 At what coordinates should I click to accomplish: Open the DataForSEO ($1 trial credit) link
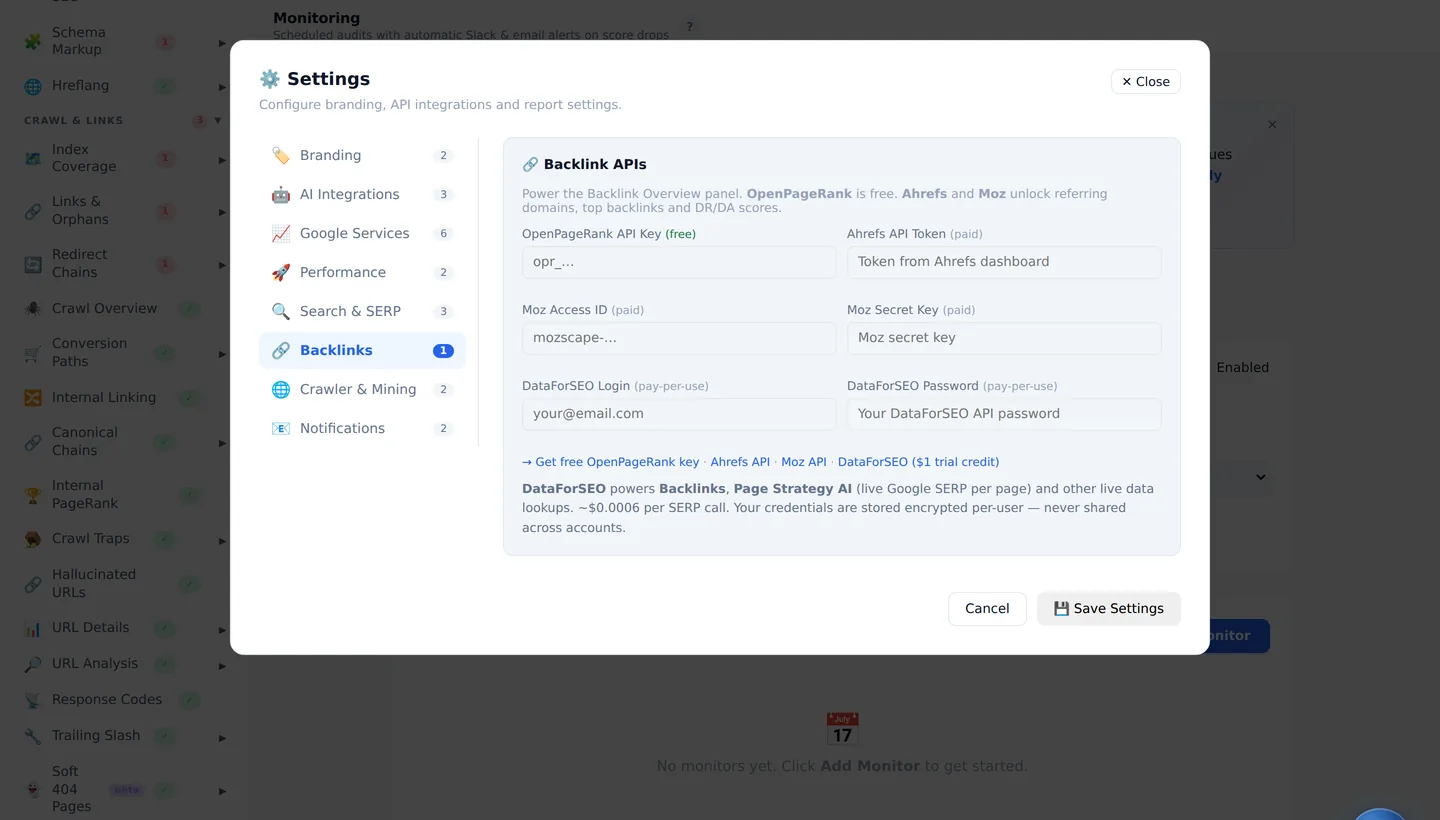click(x=918, y=462)
